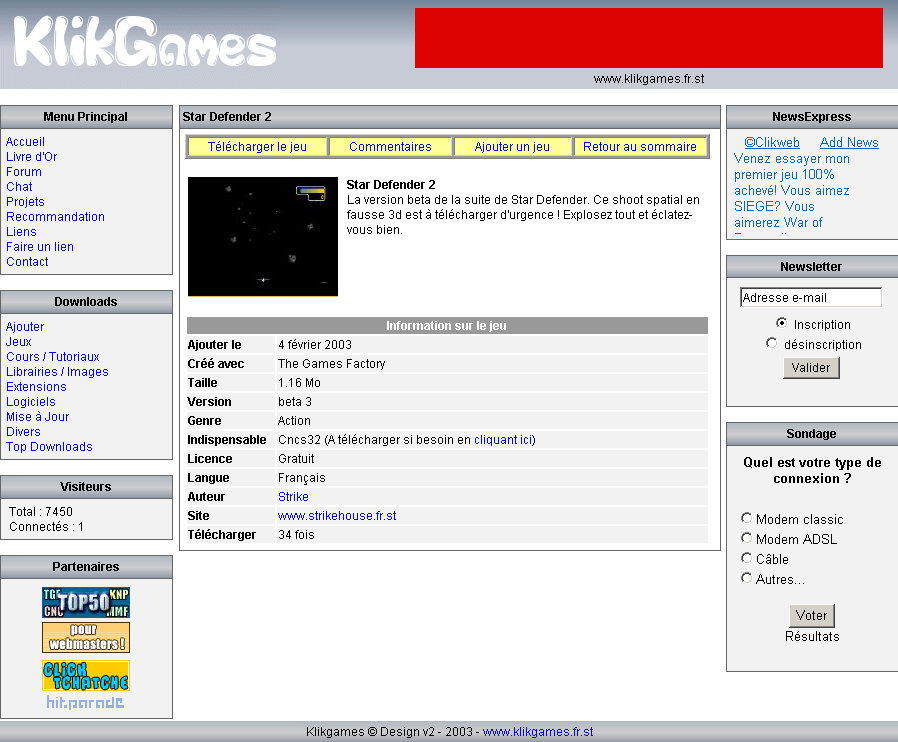Click the 34 fois download count
898x742 pixels.
coord(296,535)
